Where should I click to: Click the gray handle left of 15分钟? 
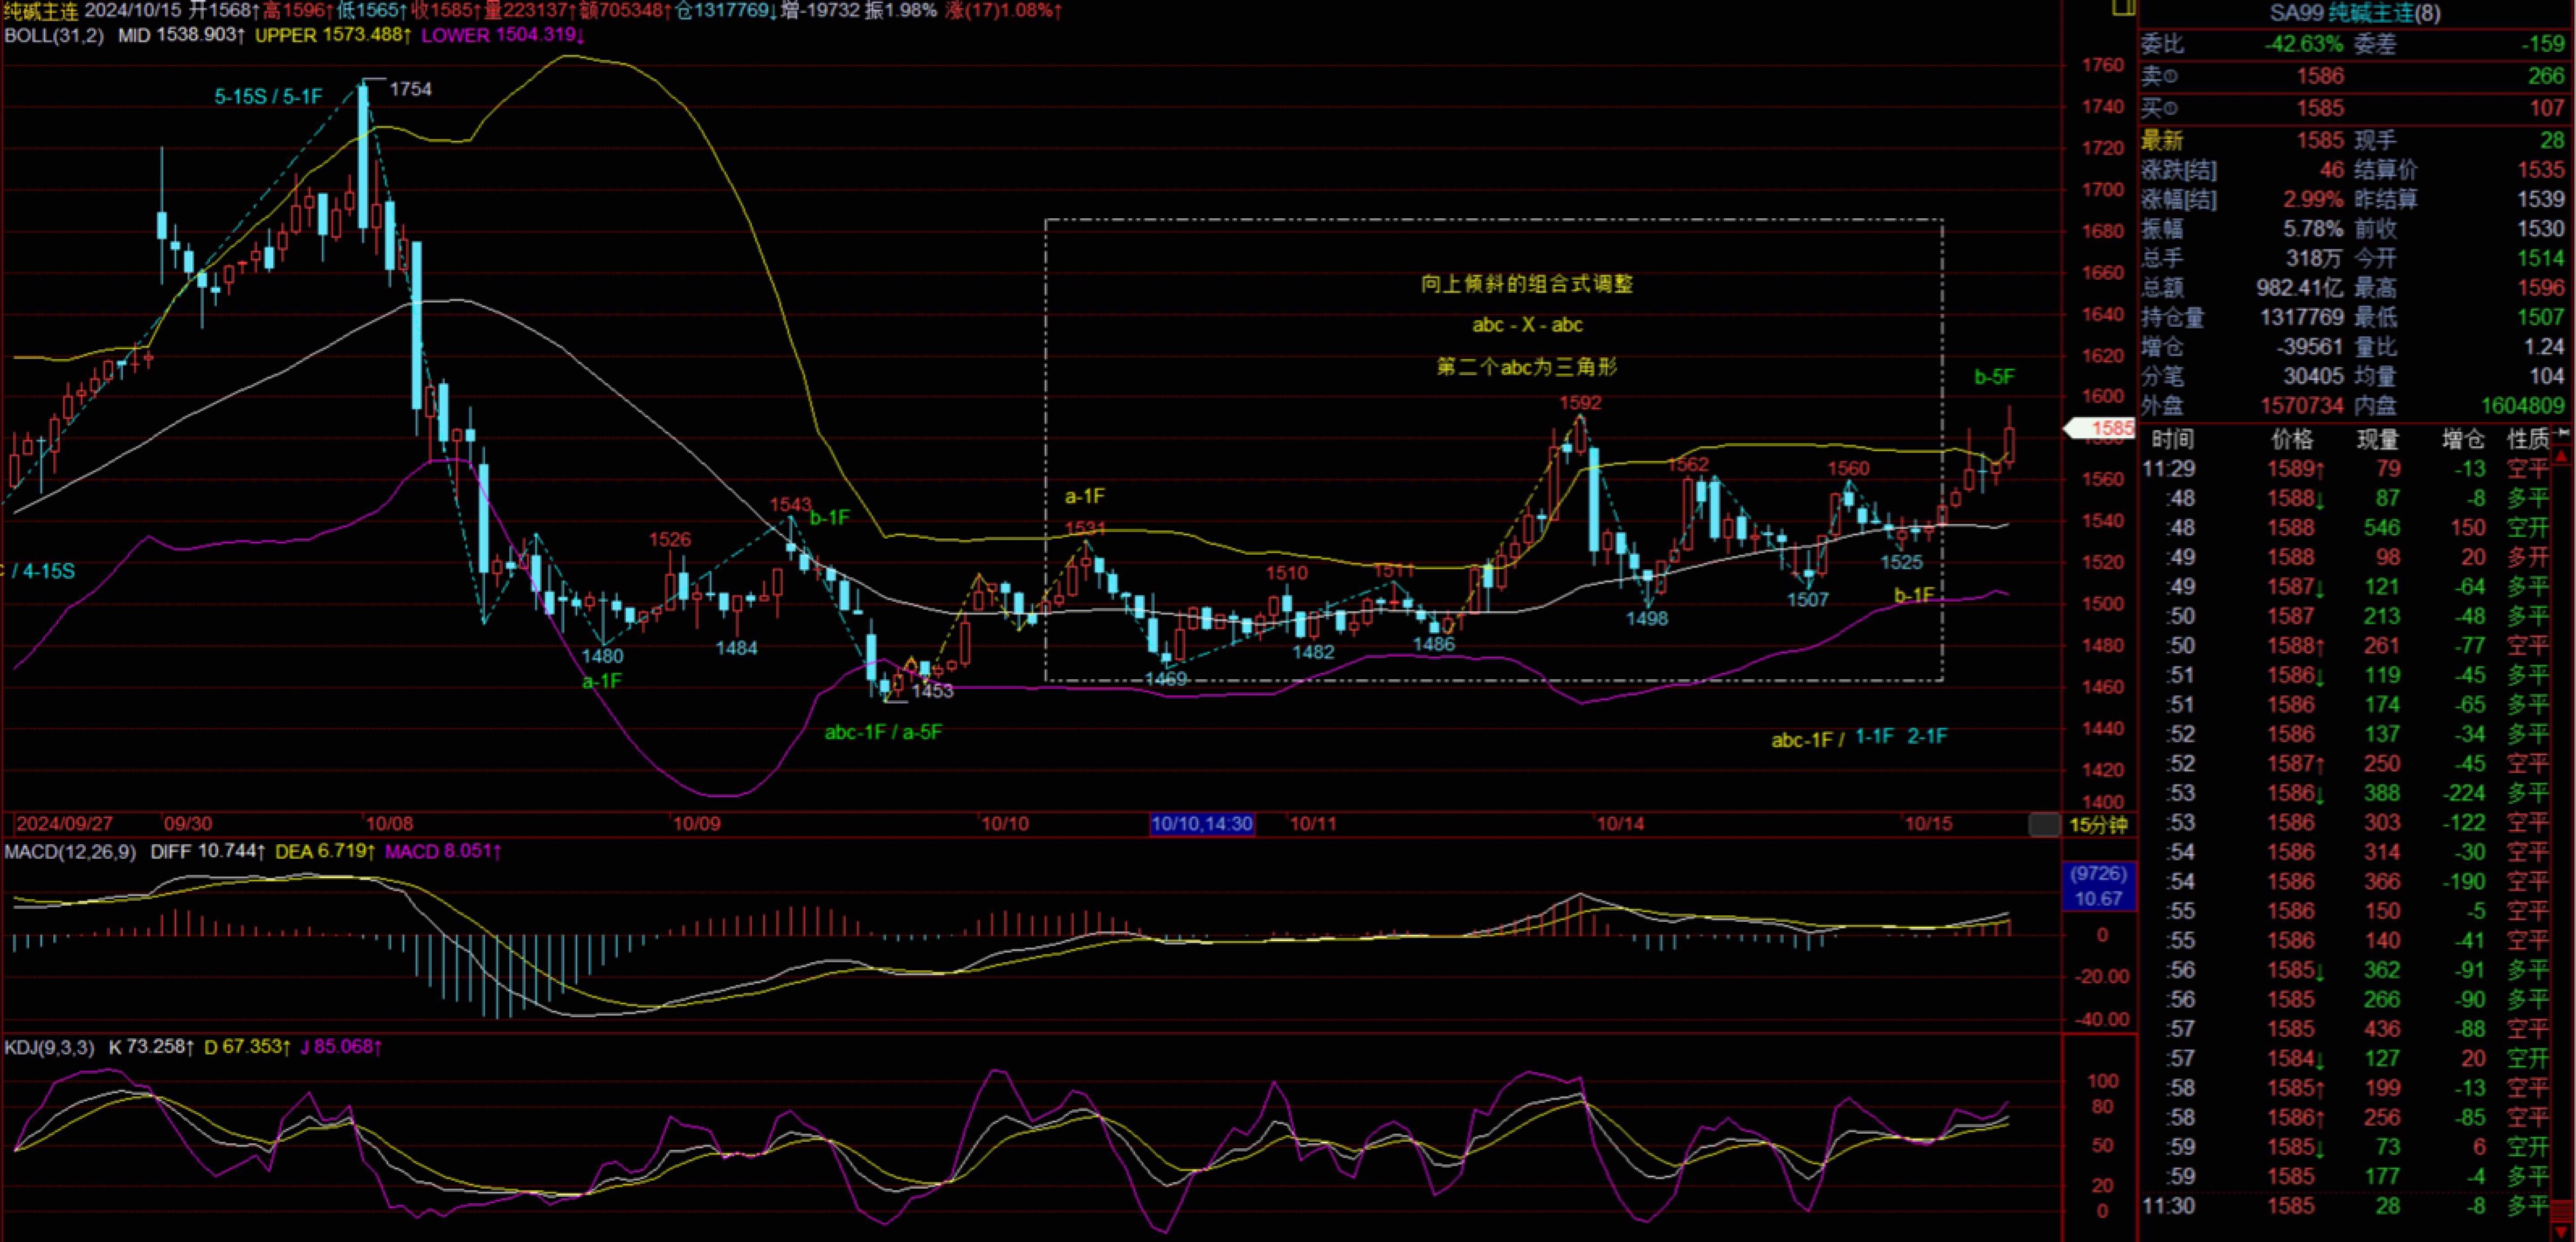2044,825
